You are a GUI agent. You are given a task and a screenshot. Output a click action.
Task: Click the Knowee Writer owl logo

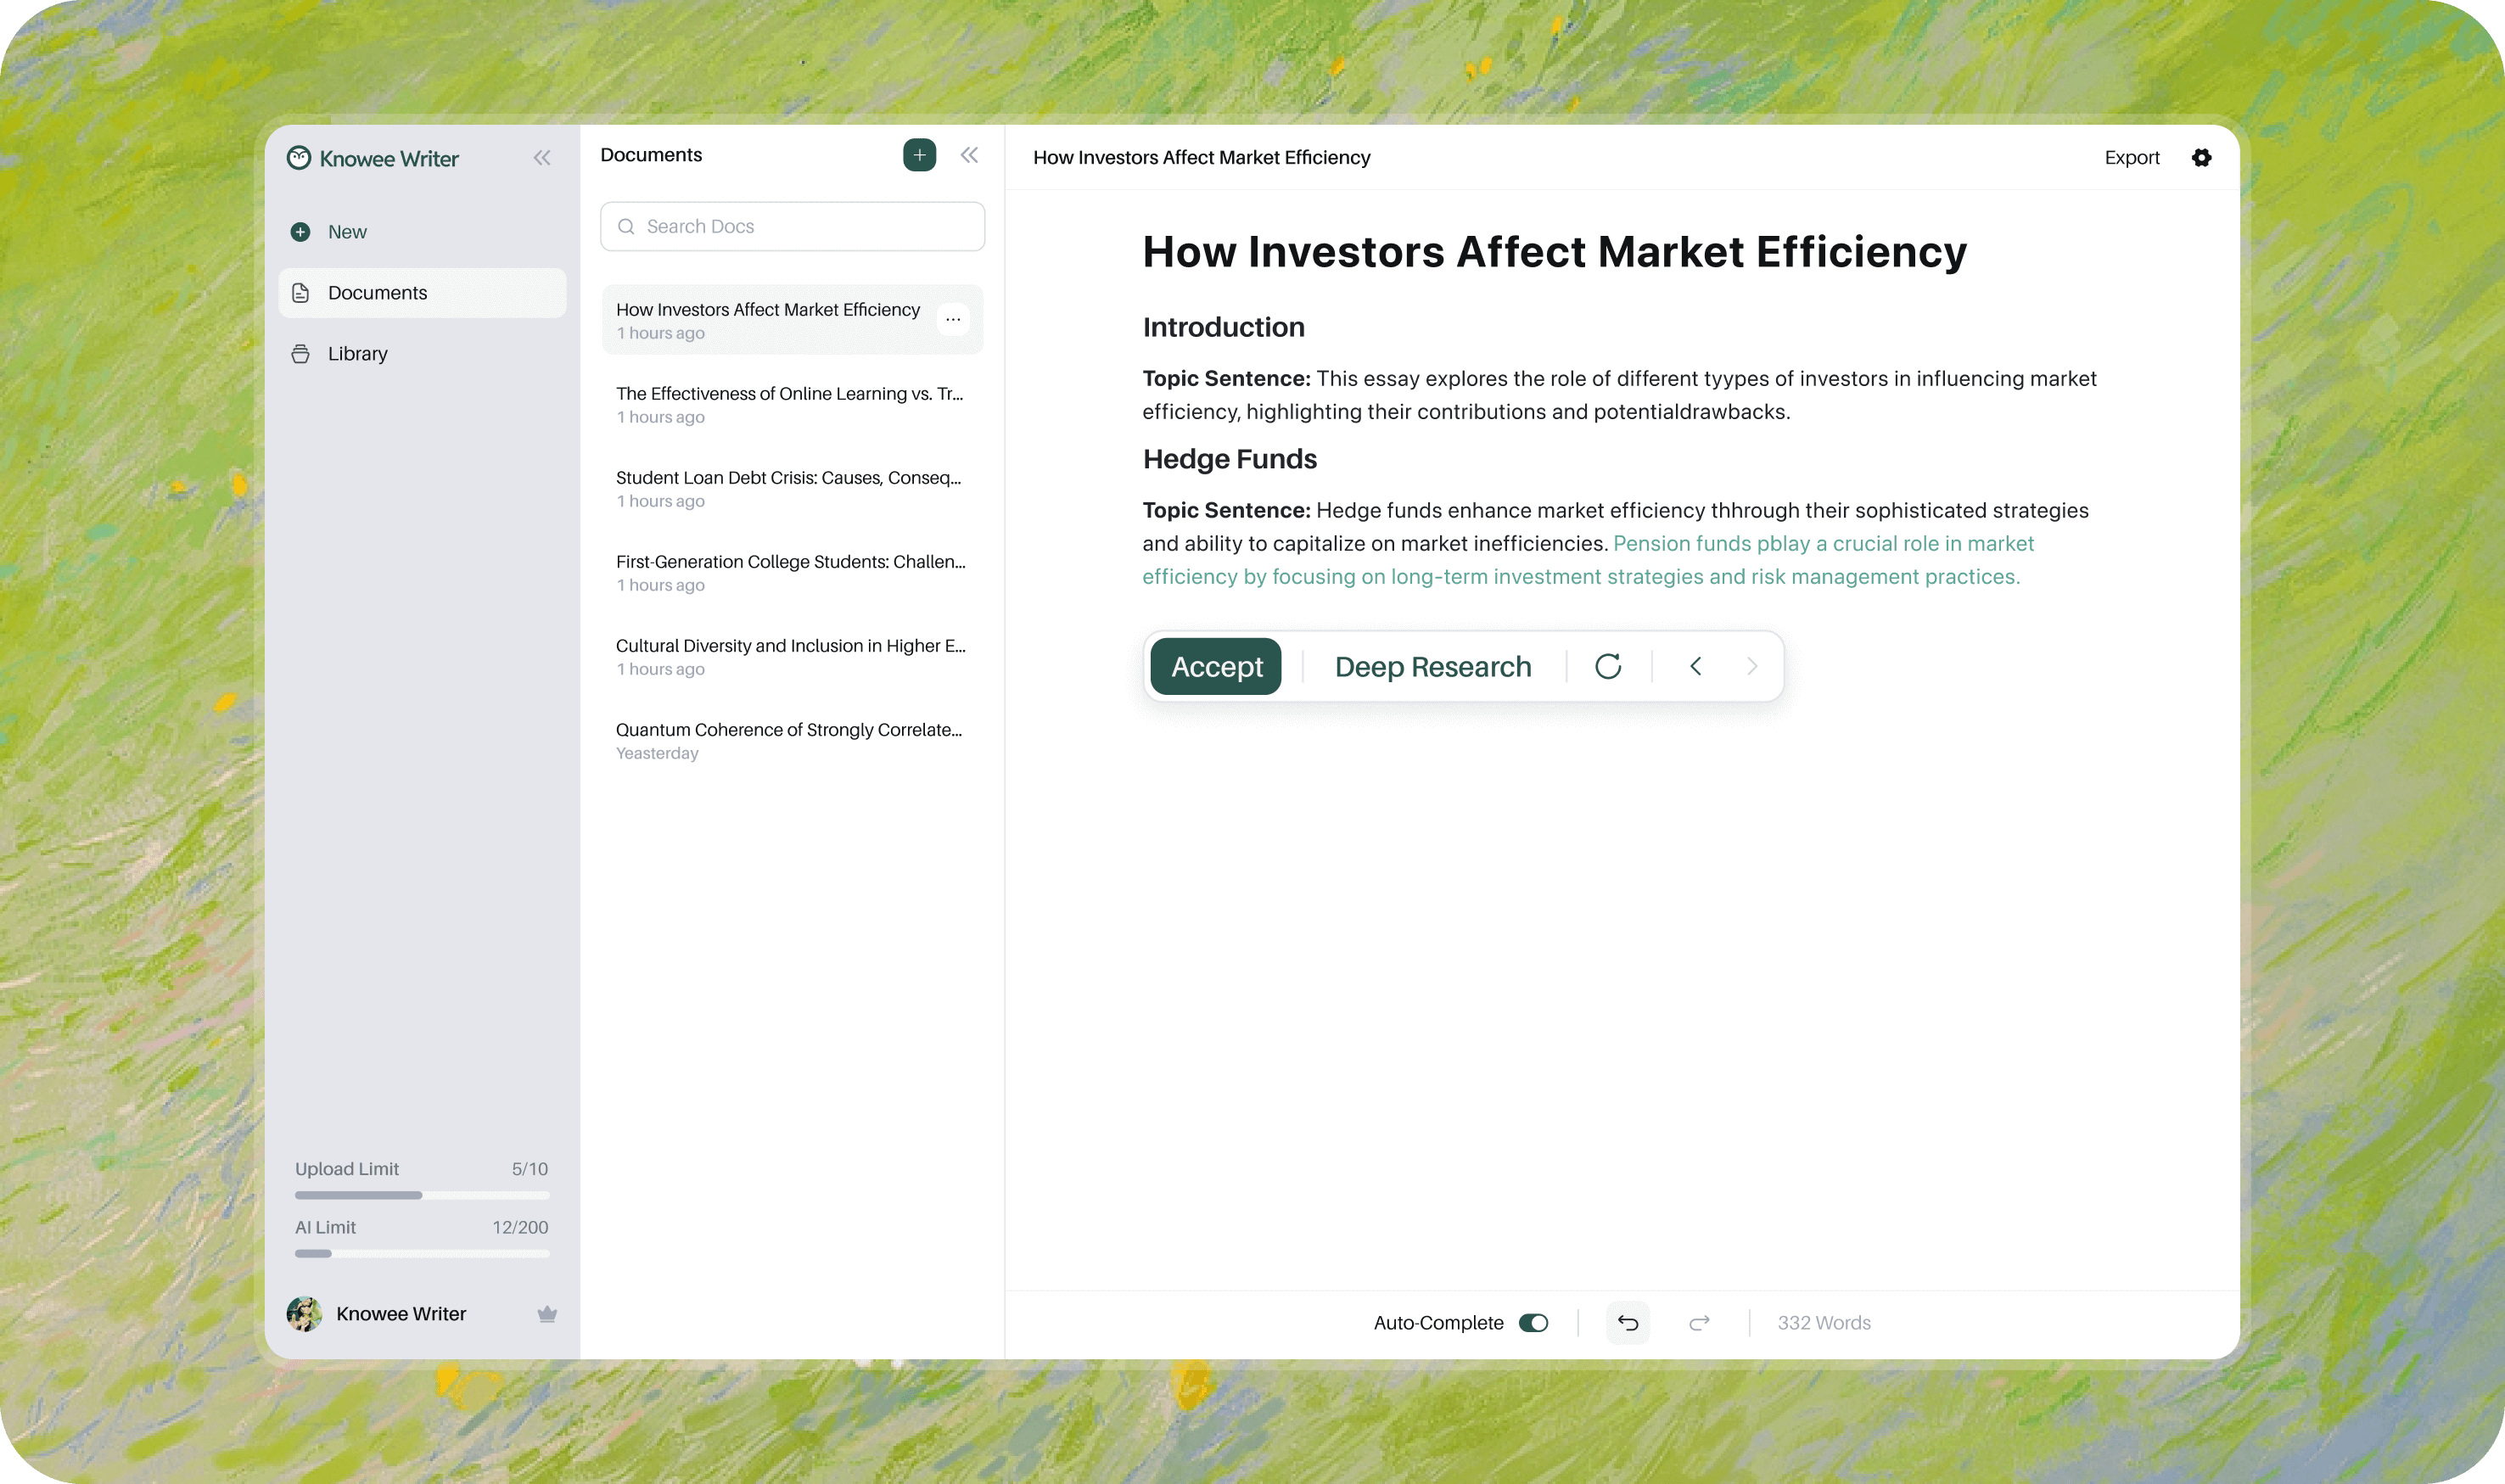[x=299, y=158]
